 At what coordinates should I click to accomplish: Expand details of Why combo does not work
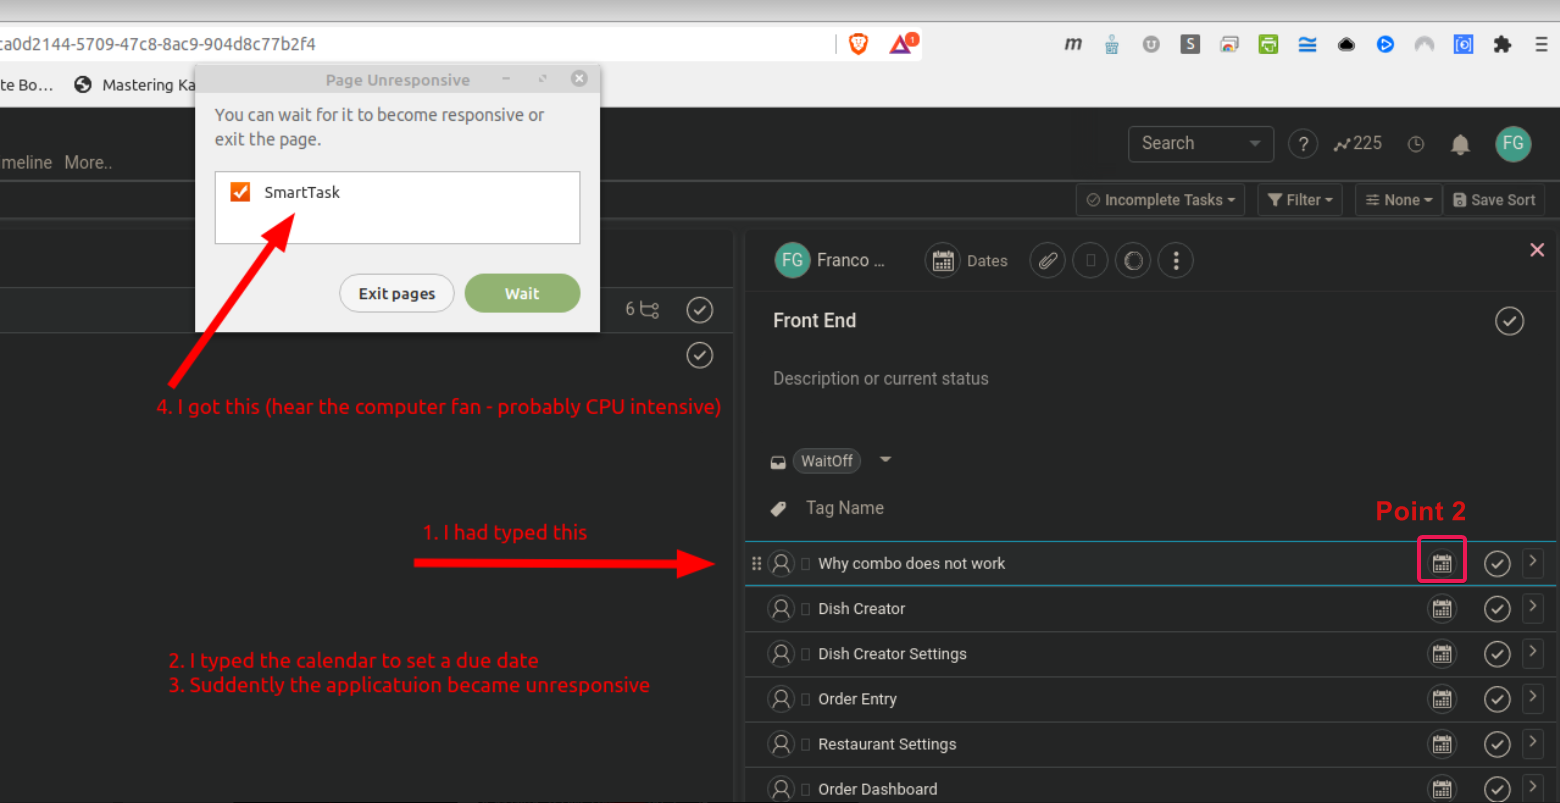[x=1532, y=562]
